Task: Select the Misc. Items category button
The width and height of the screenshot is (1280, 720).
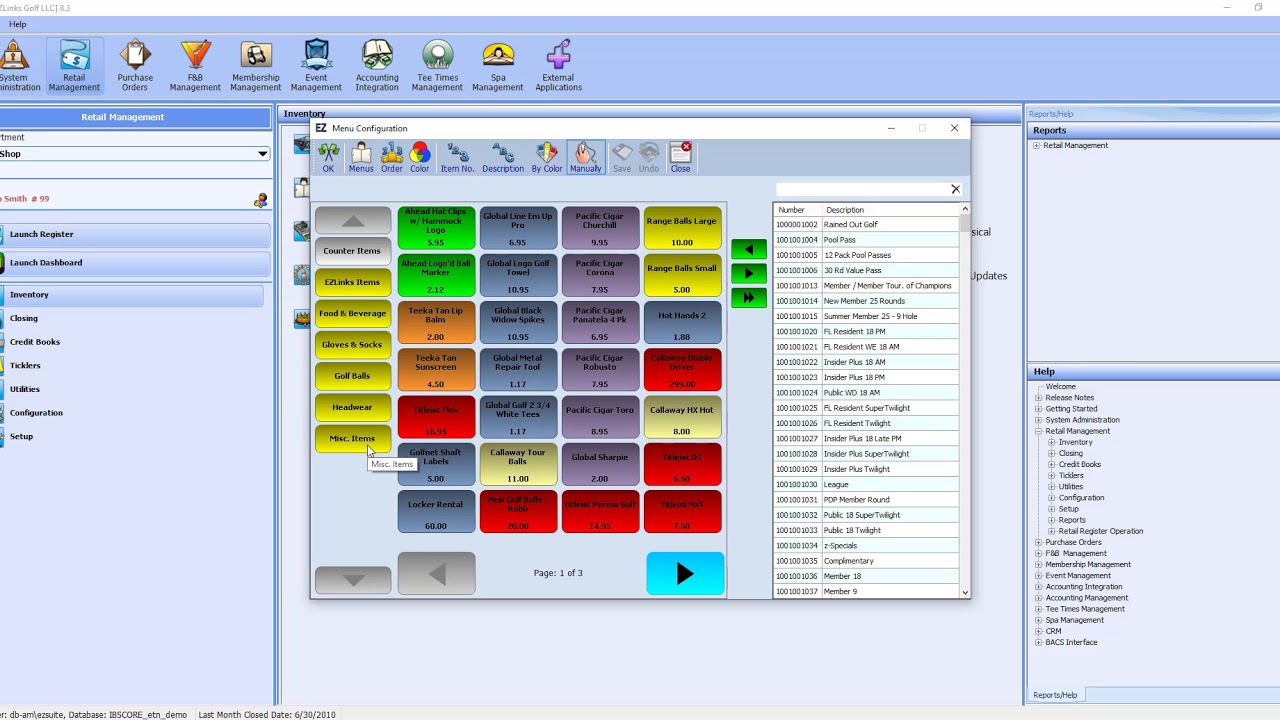Action: click(352, 438)
